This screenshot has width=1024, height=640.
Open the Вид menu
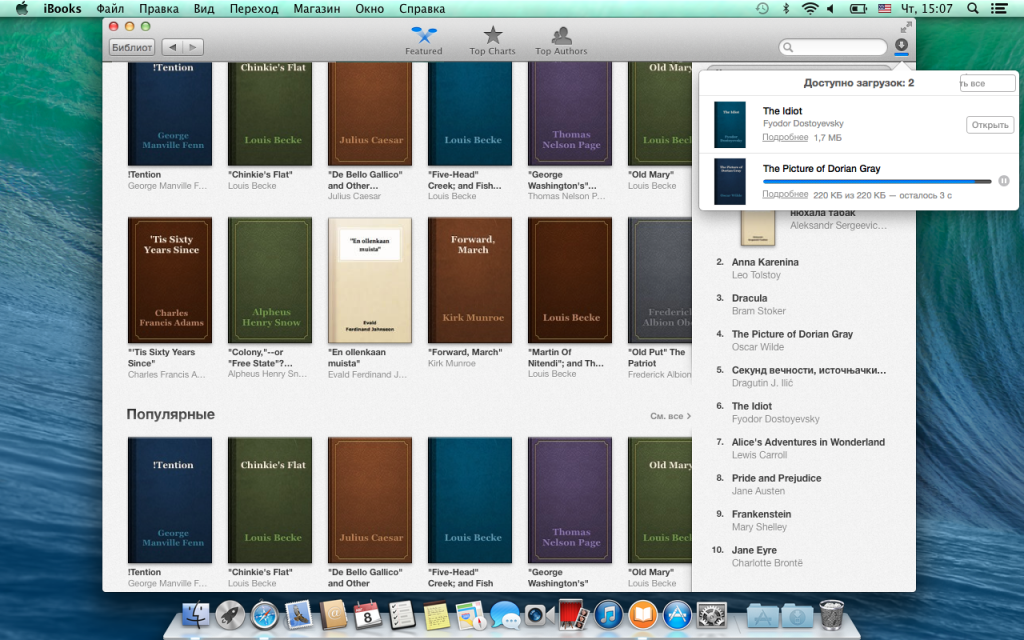coord(203,8)
